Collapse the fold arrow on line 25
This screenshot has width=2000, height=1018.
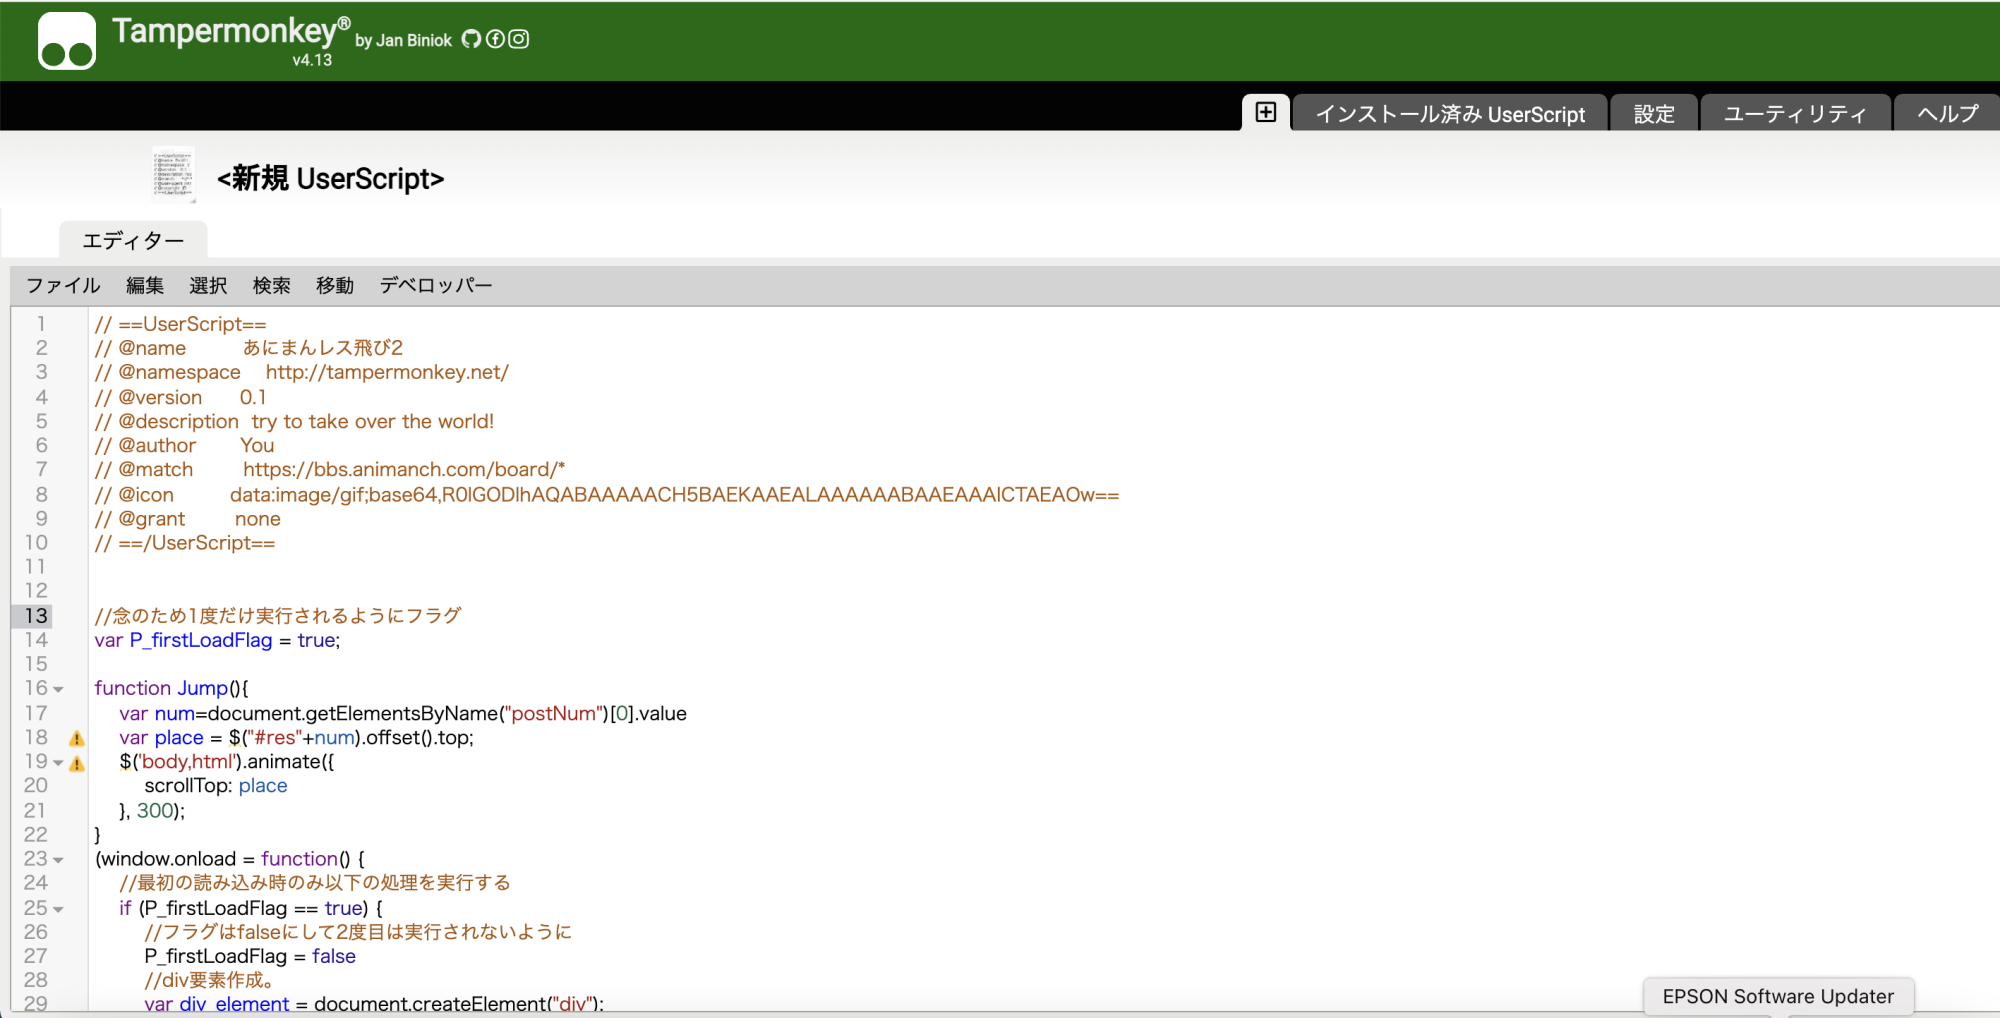coord(58,910)
